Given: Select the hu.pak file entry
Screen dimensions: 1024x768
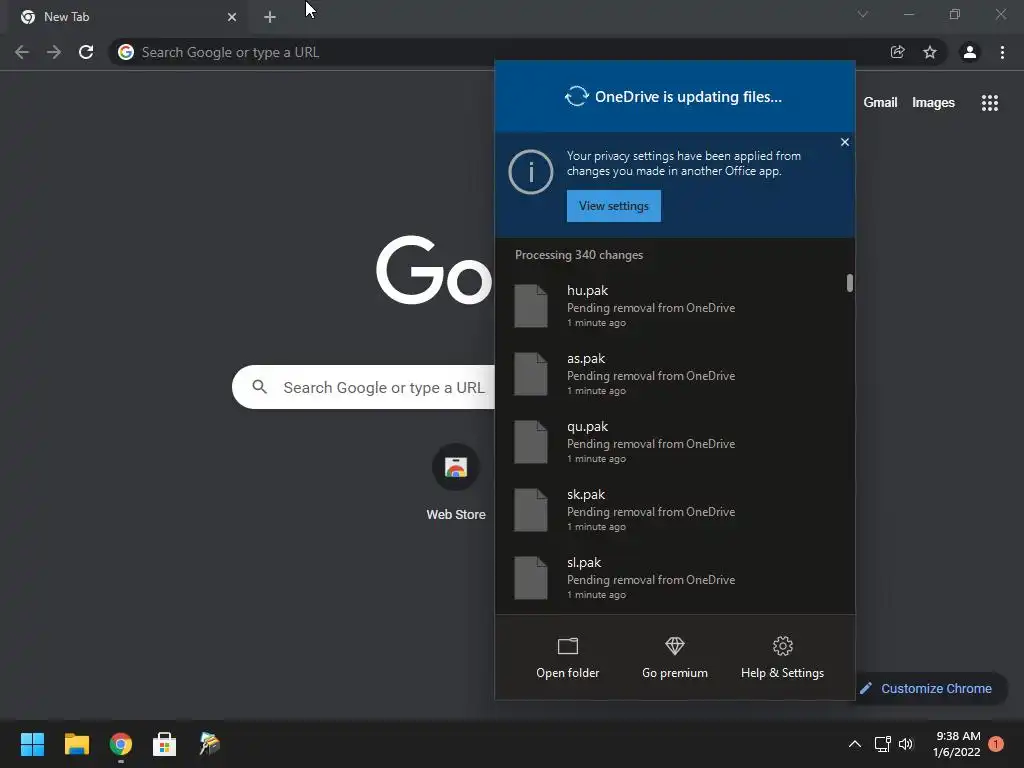Looking at the screenshot, I should coord(671,306).
